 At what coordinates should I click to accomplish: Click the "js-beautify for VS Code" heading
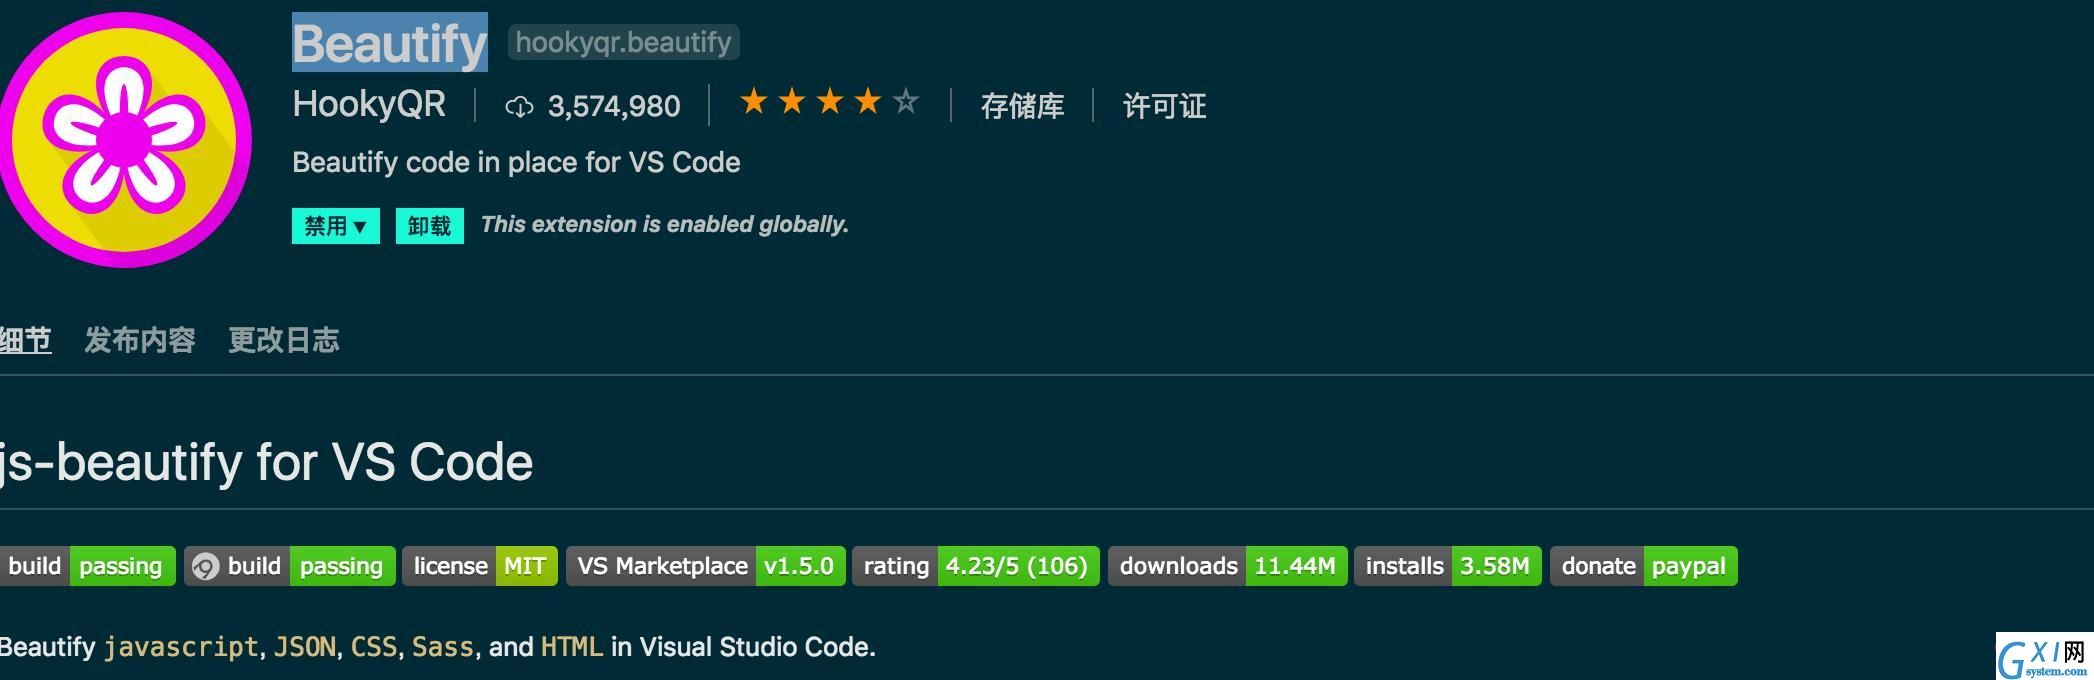click(x=266, y=462)
